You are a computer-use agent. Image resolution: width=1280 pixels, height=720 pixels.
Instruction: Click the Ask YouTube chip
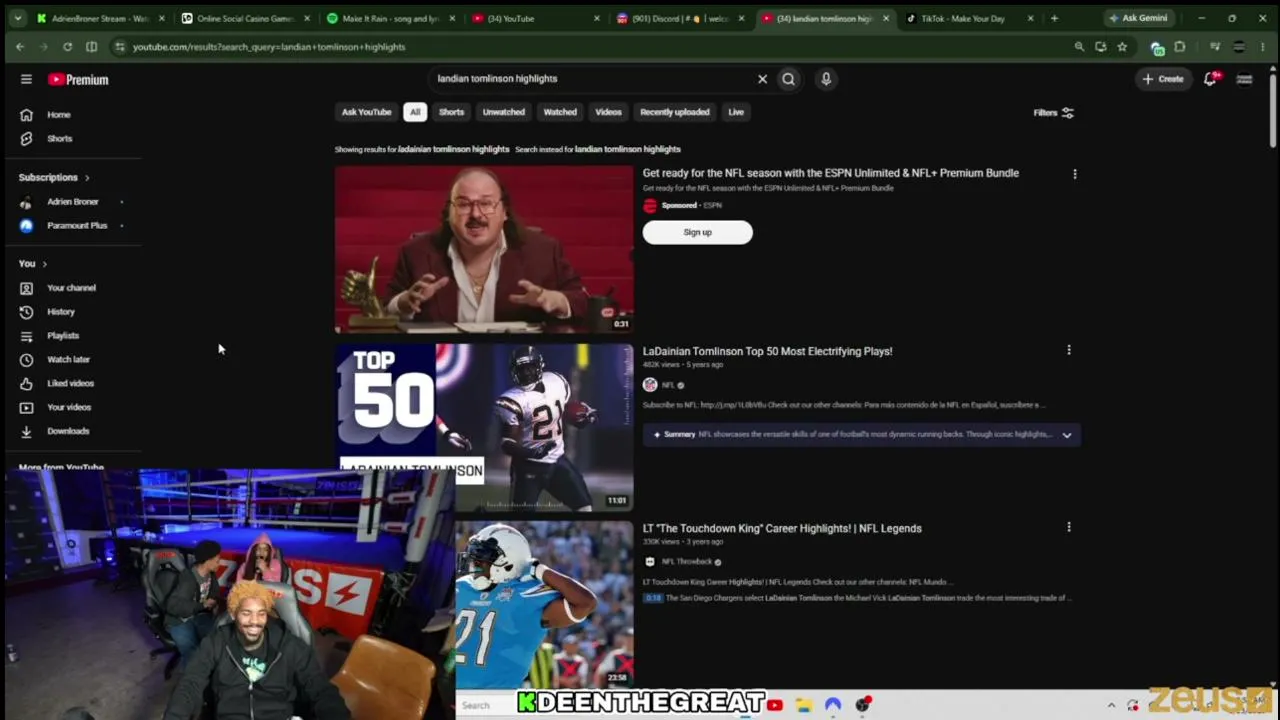366,112
